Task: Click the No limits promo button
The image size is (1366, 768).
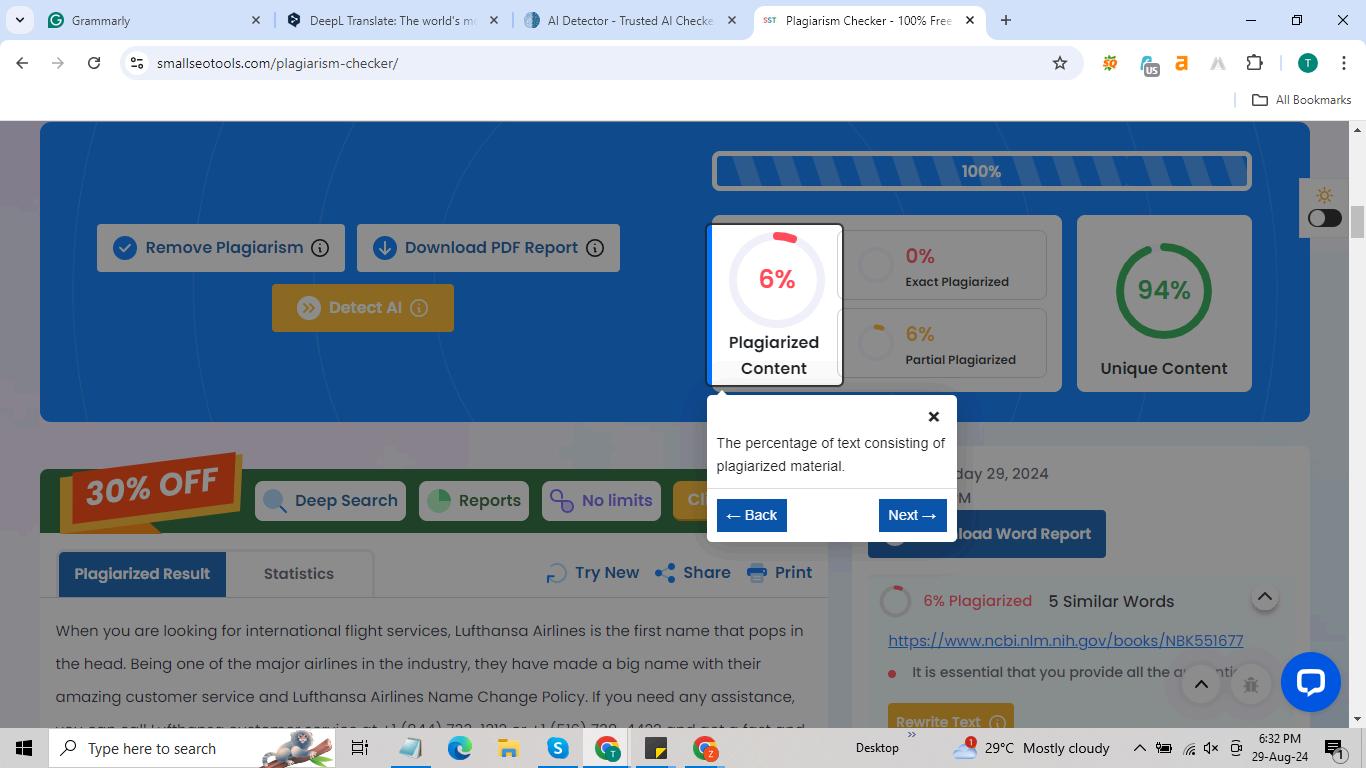Action: (x=601, y=501)
